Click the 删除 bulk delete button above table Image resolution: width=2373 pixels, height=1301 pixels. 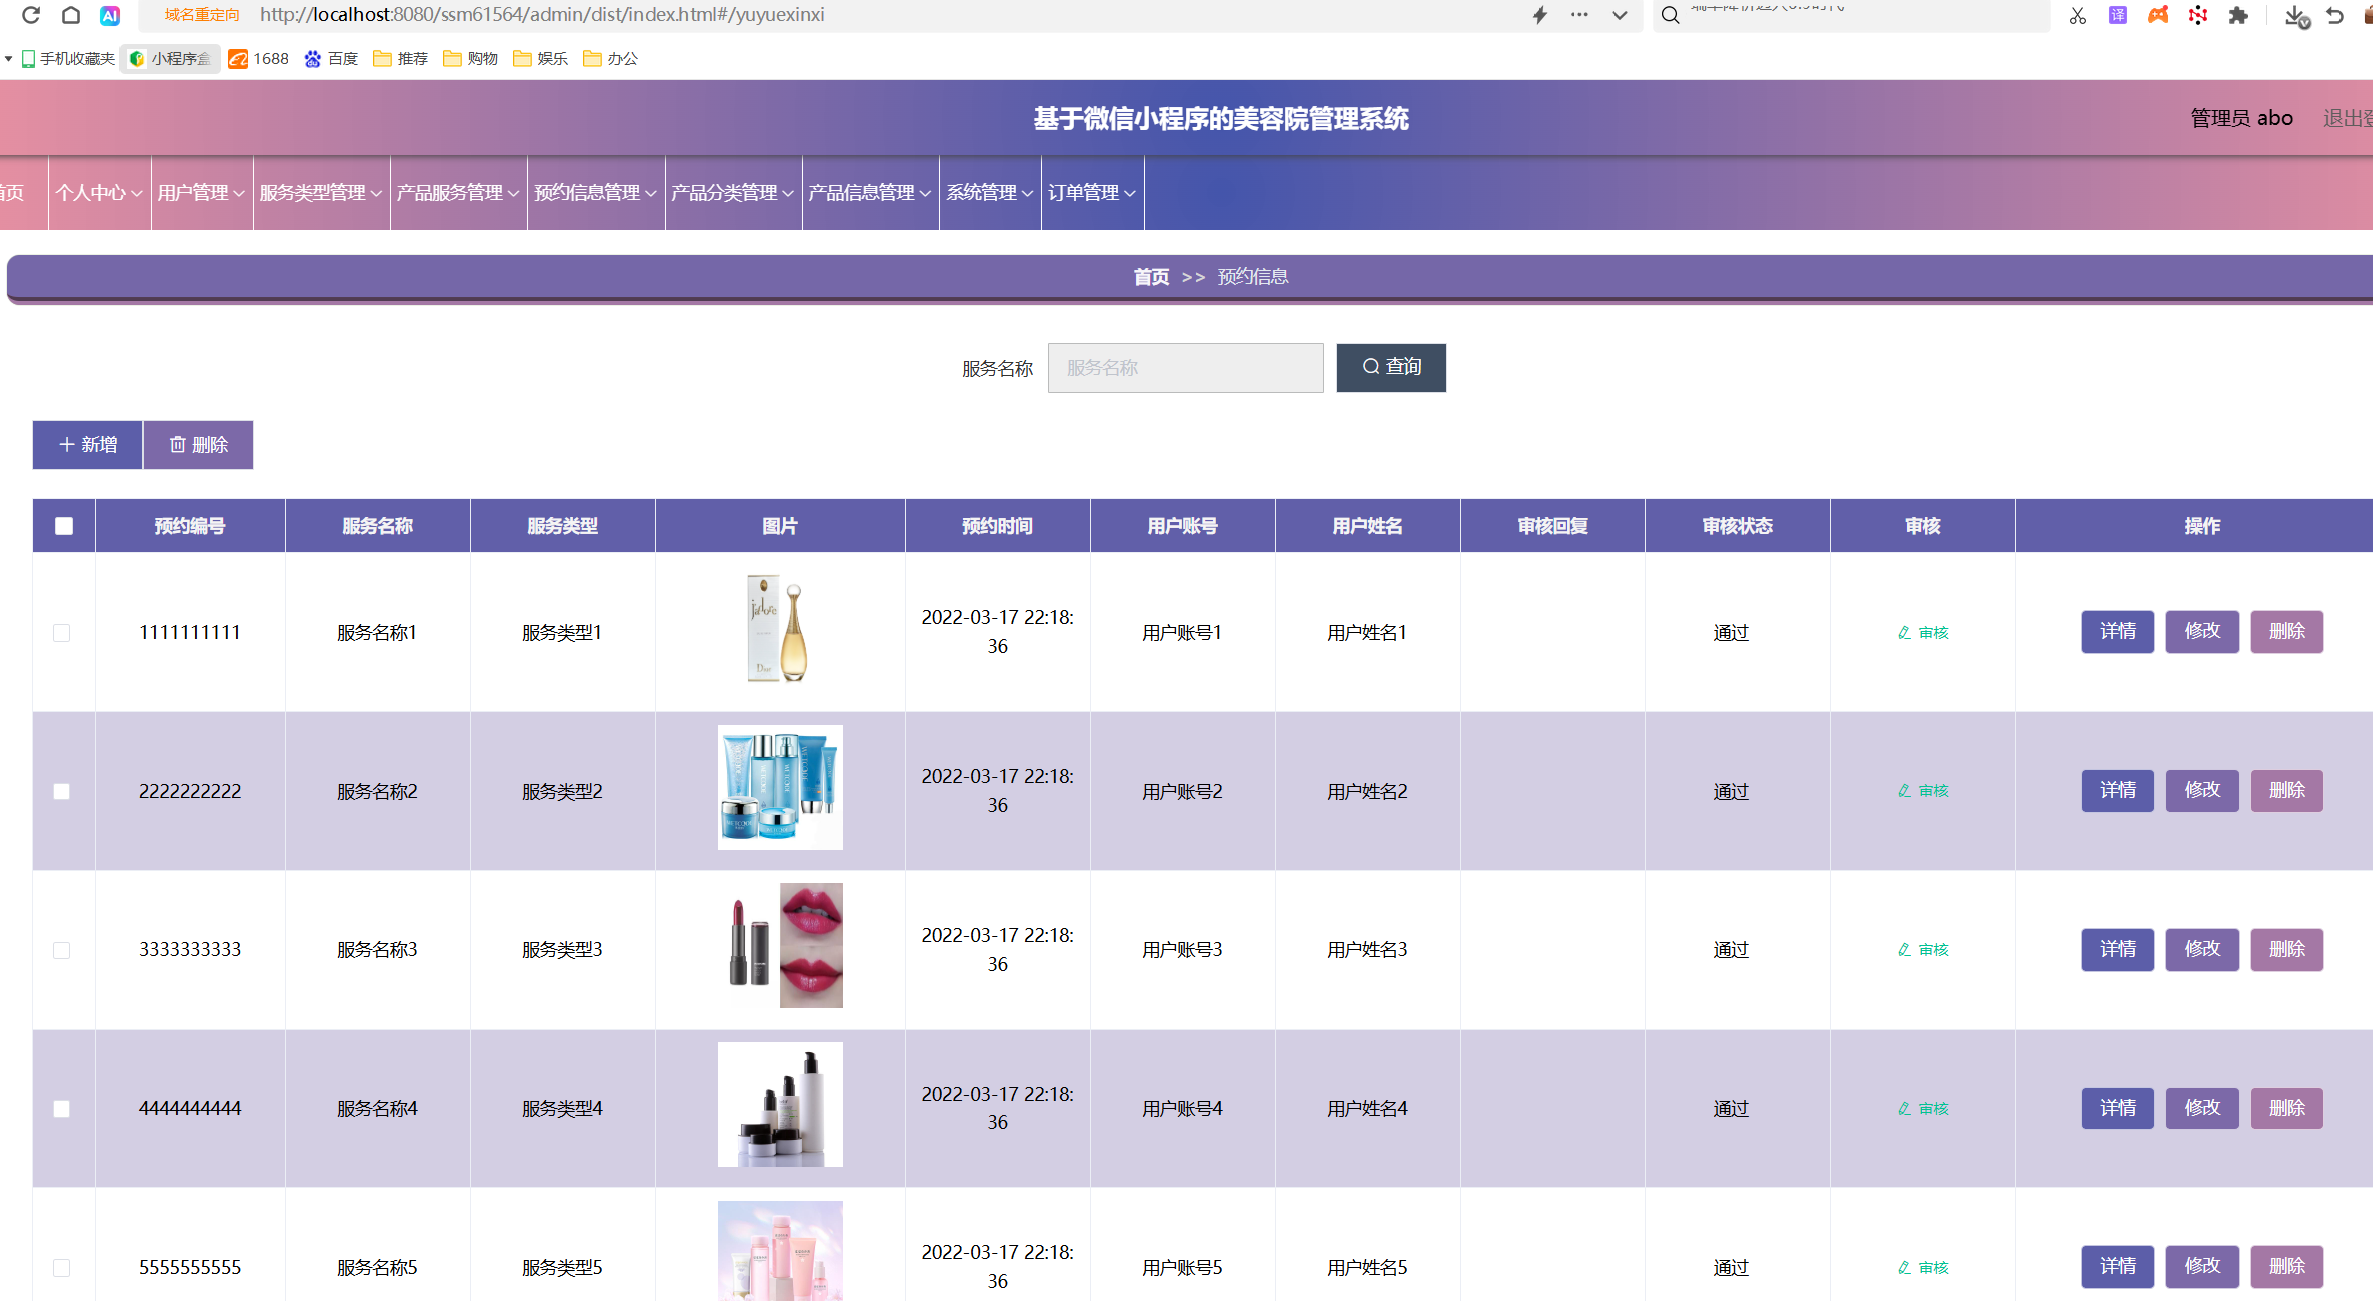tap(198, 445)
